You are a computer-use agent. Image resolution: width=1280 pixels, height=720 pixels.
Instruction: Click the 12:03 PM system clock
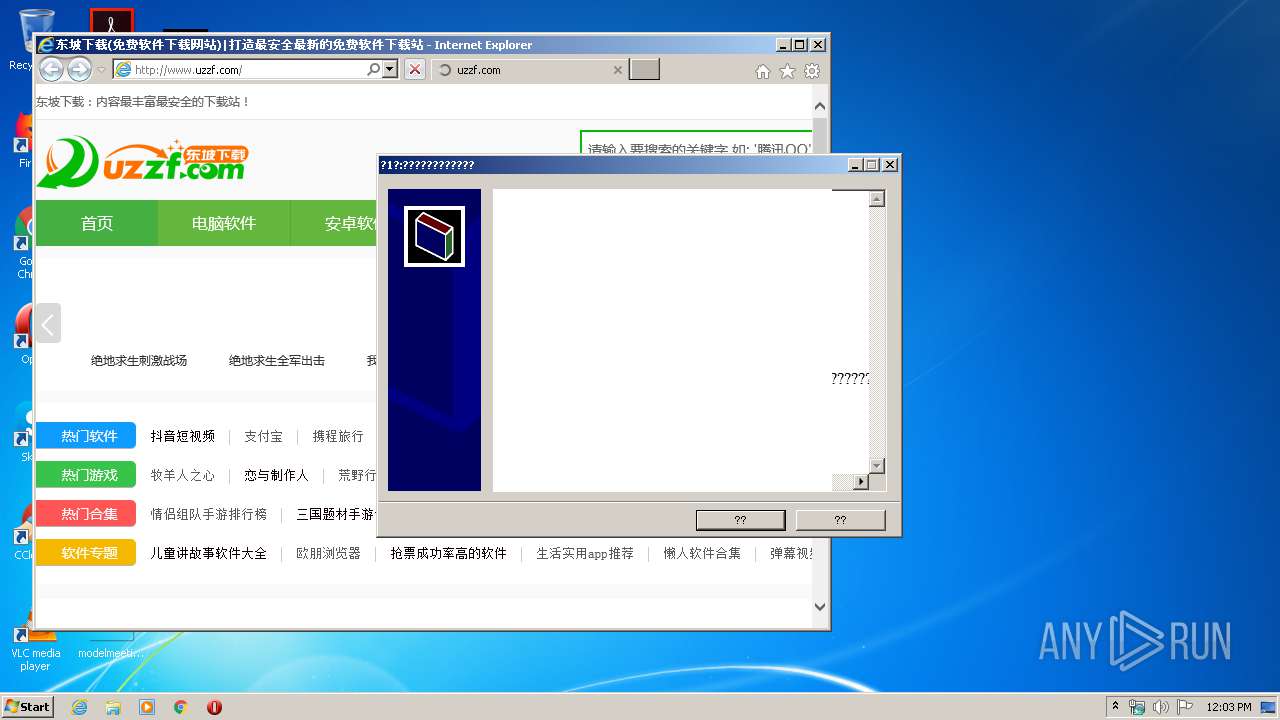click(1229, 707)
